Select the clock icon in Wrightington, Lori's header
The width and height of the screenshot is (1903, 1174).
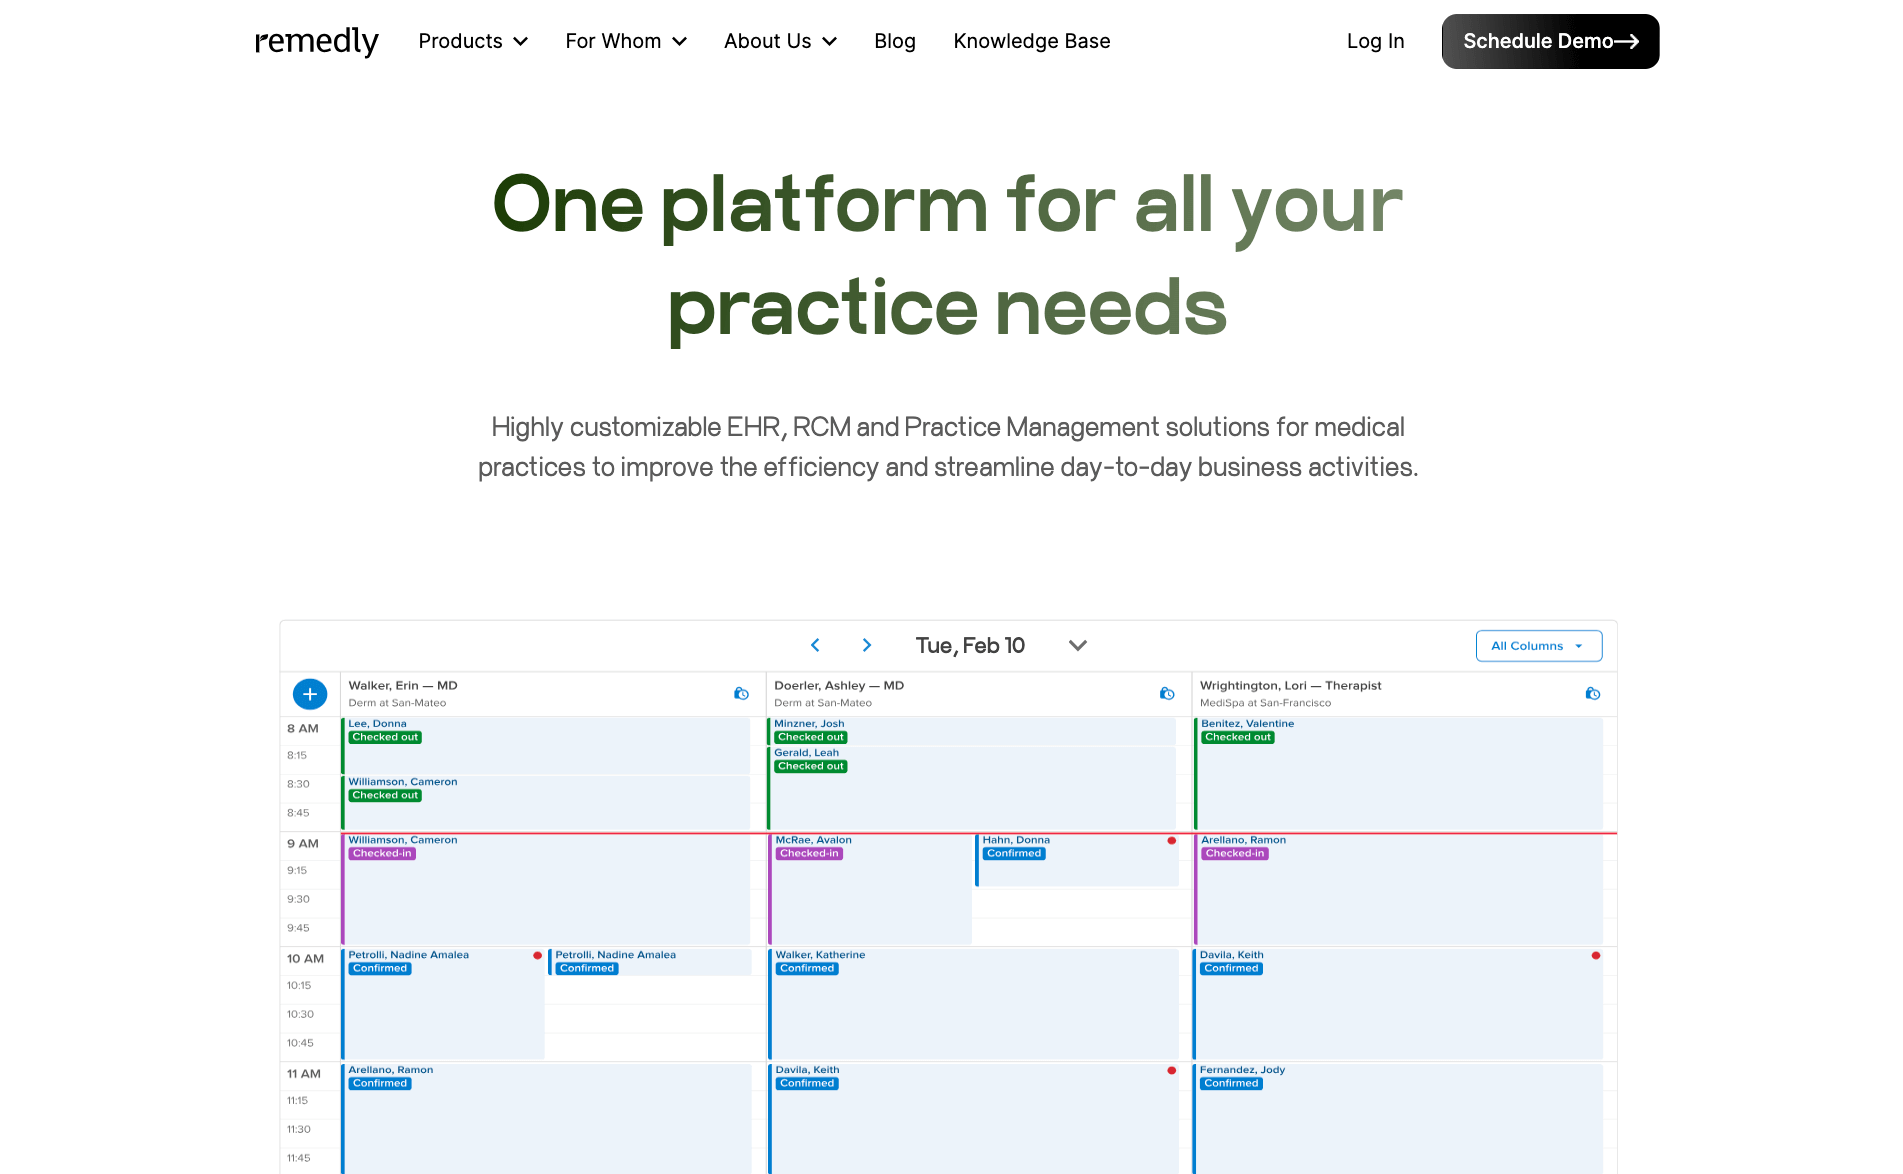pos(1592,693)
